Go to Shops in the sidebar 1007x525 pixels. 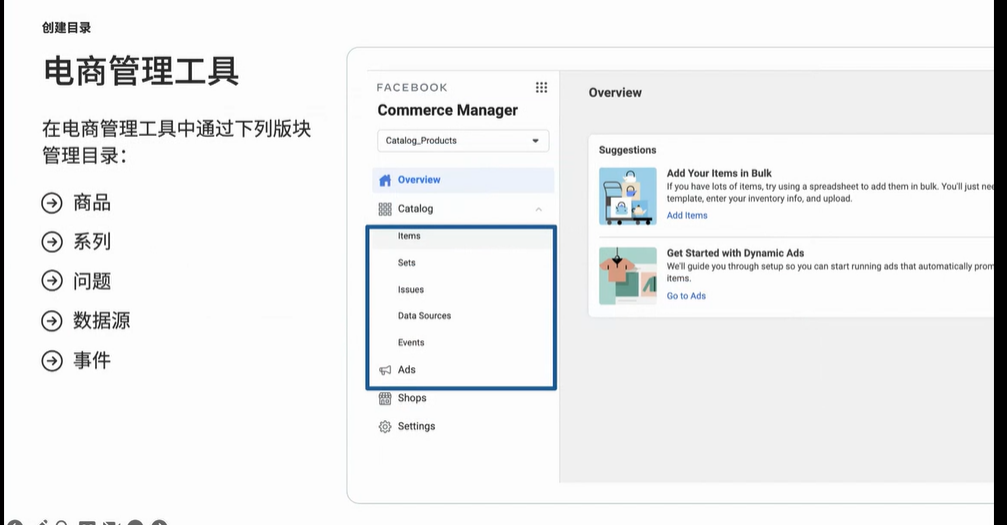point(412,398)
